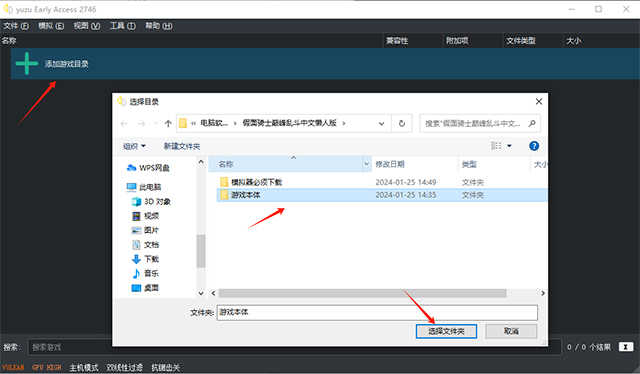Click the dialog search box
Viewport: 640px width, 374px height.
tap(480, 123)
